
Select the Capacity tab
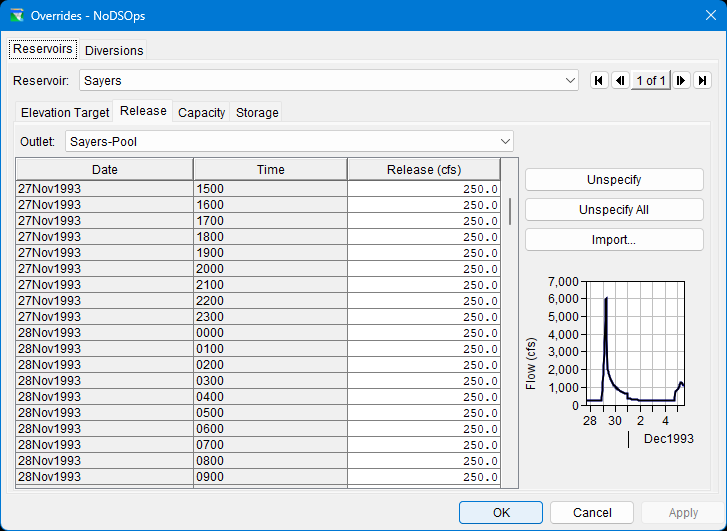(x=201, y=112)
